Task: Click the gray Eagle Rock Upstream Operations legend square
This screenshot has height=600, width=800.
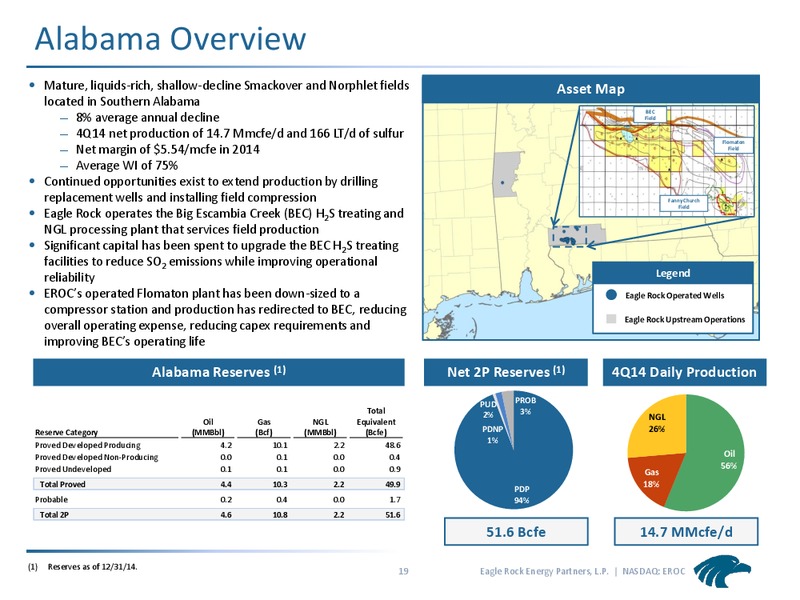Action: pos(611,319)
